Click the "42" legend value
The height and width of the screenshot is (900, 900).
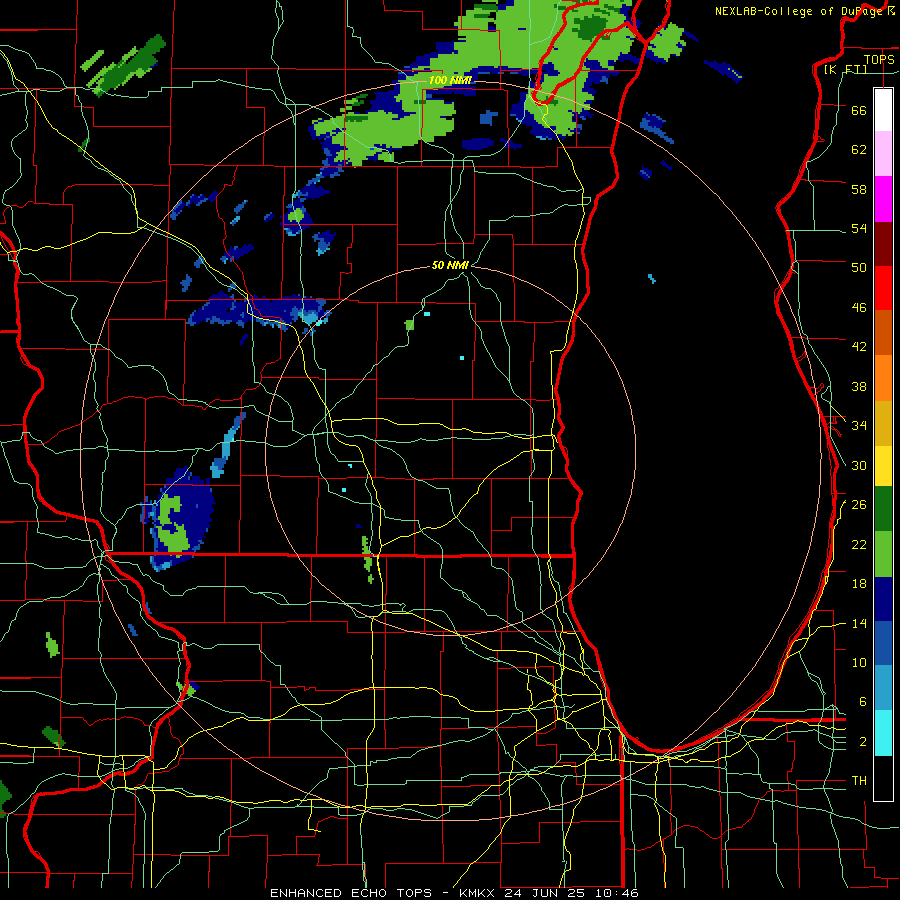coord(859,347)
